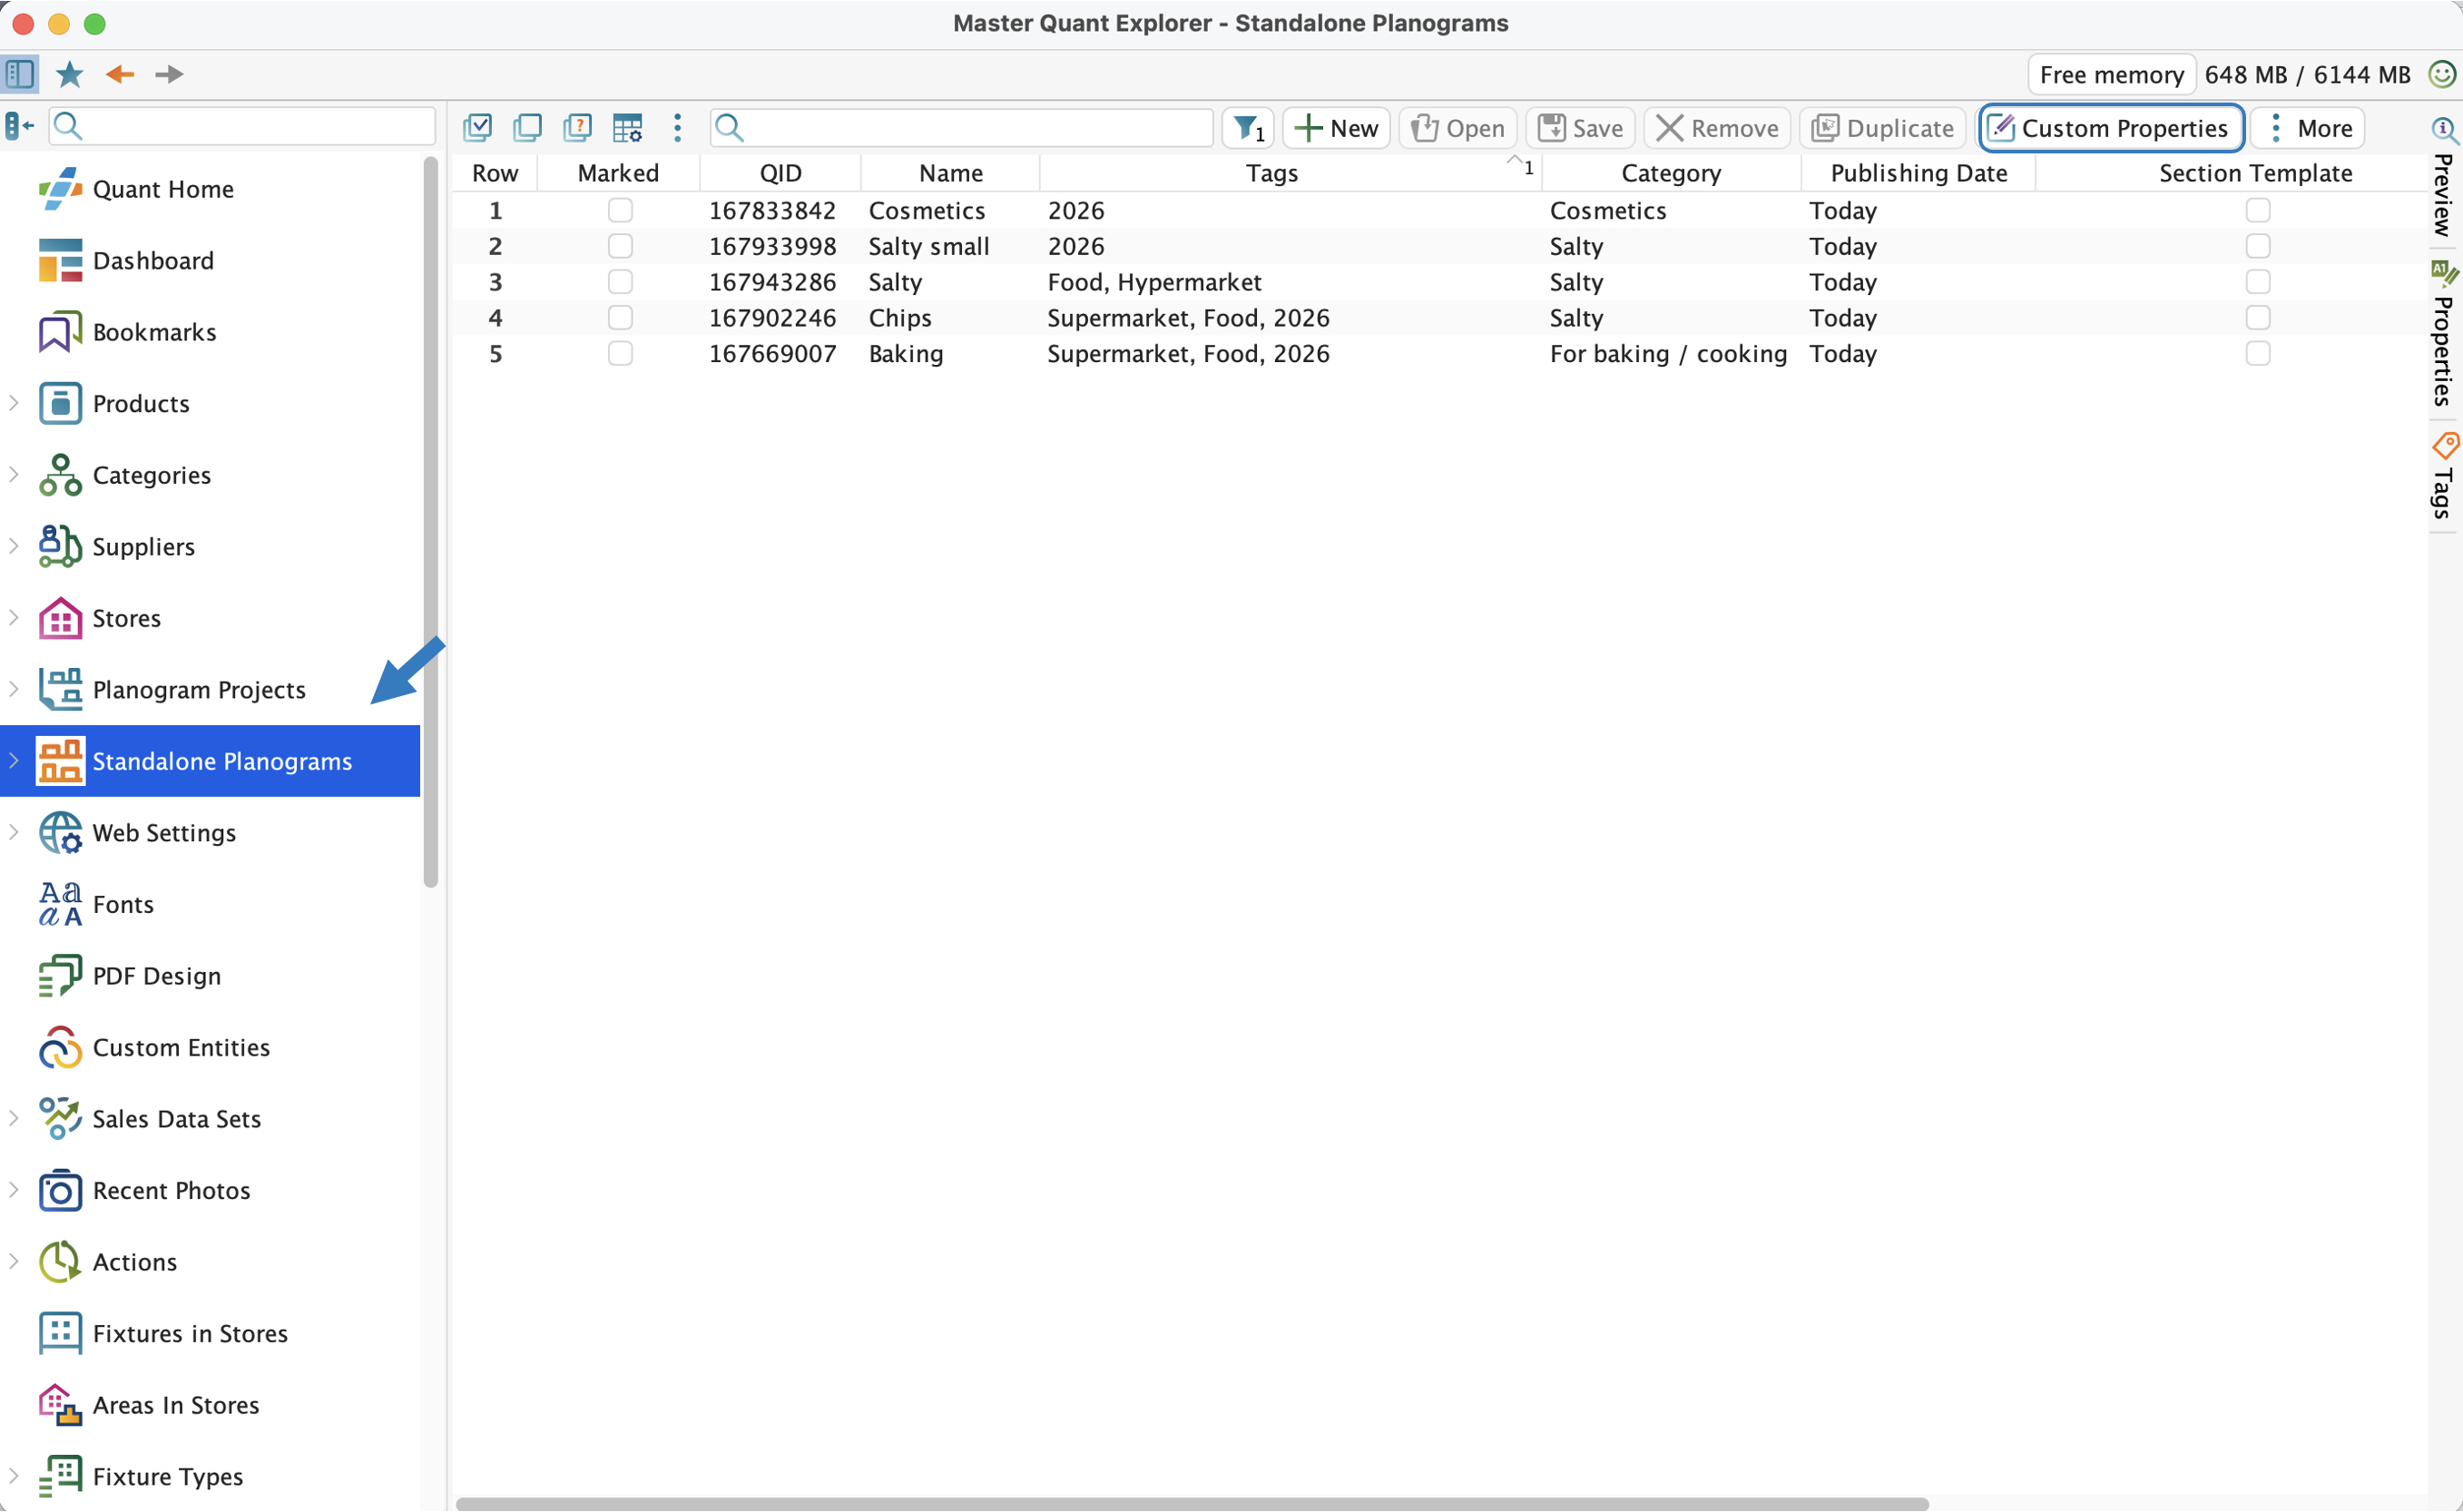Screen dimensions: 2463x1512
Task: Click the invert marking icon
Action: tap(578, 128)
